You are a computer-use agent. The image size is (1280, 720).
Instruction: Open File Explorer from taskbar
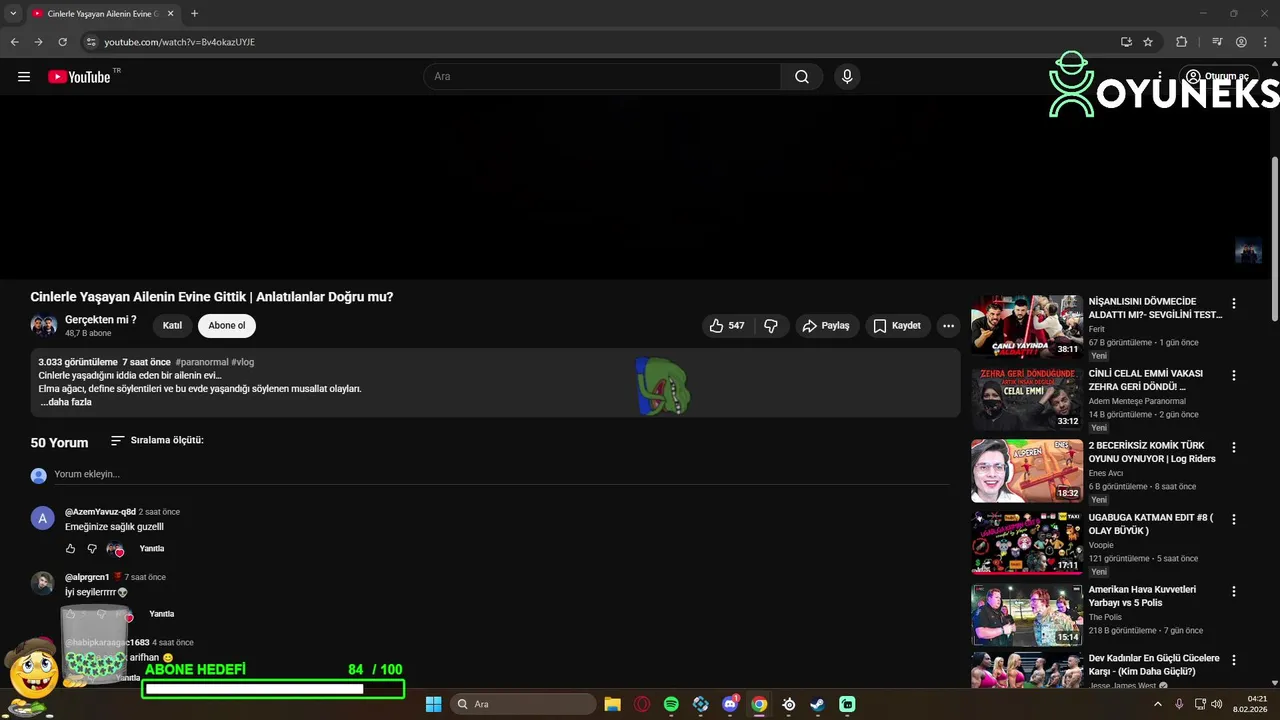click(612, 704)
